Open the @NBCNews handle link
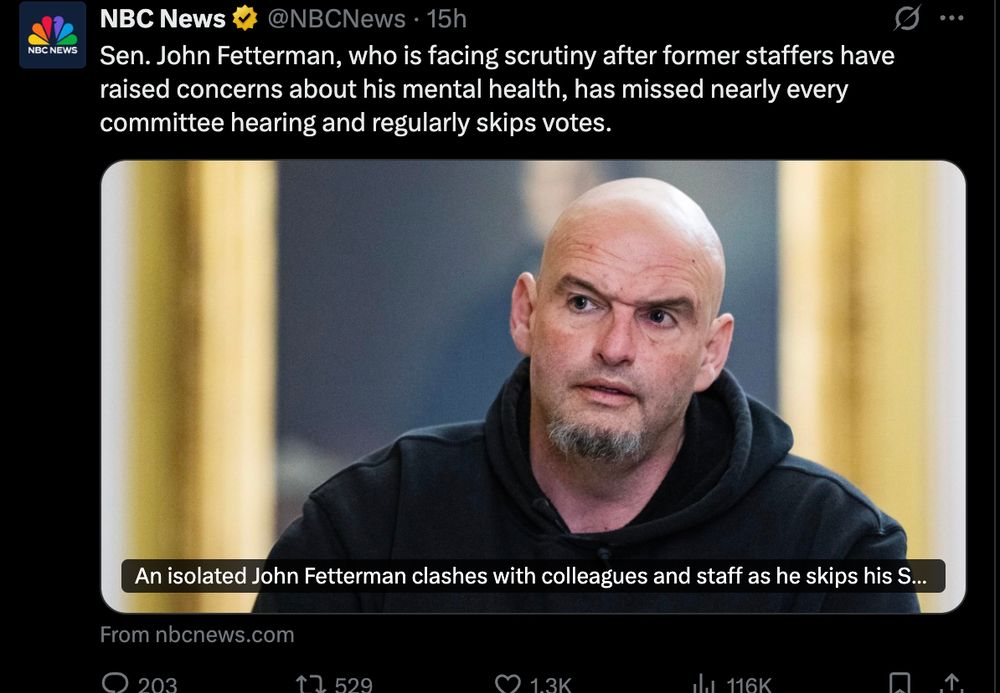 [x=336, y=19]
